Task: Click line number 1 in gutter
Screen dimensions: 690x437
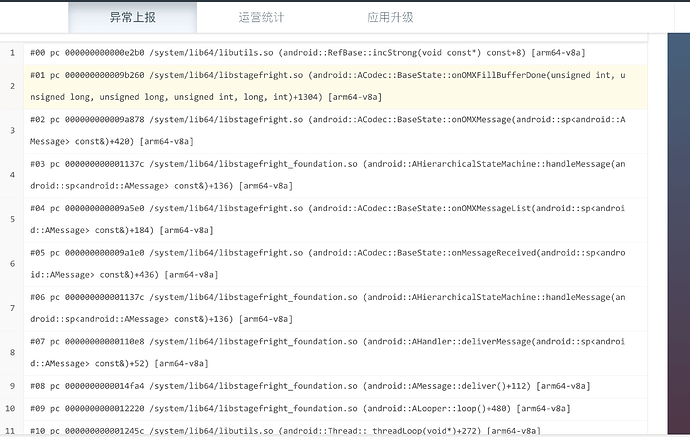Action: click(12, 53)
